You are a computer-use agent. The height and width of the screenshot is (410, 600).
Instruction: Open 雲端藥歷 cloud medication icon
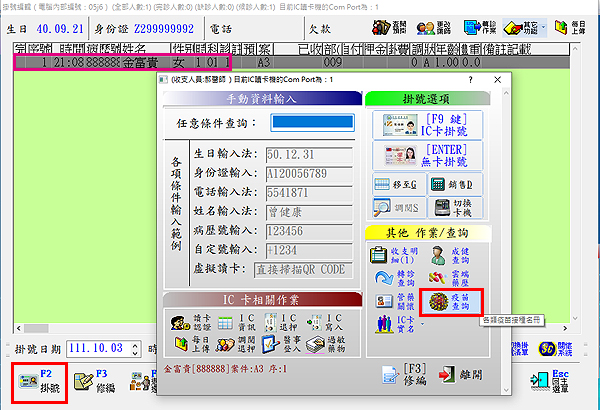click(440, 278)
